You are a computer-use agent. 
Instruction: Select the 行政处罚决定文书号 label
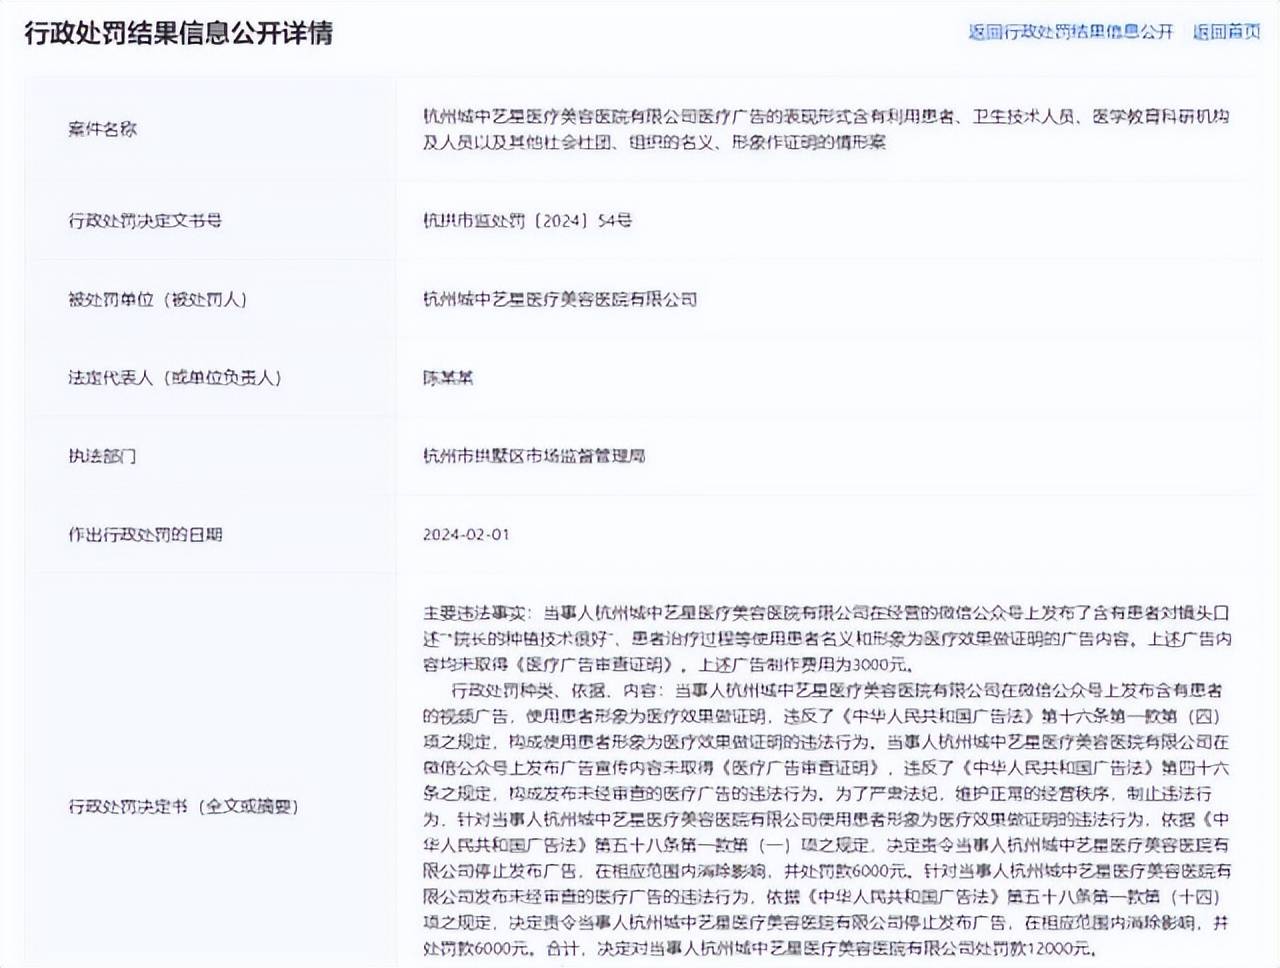click(x=145, y=220)
